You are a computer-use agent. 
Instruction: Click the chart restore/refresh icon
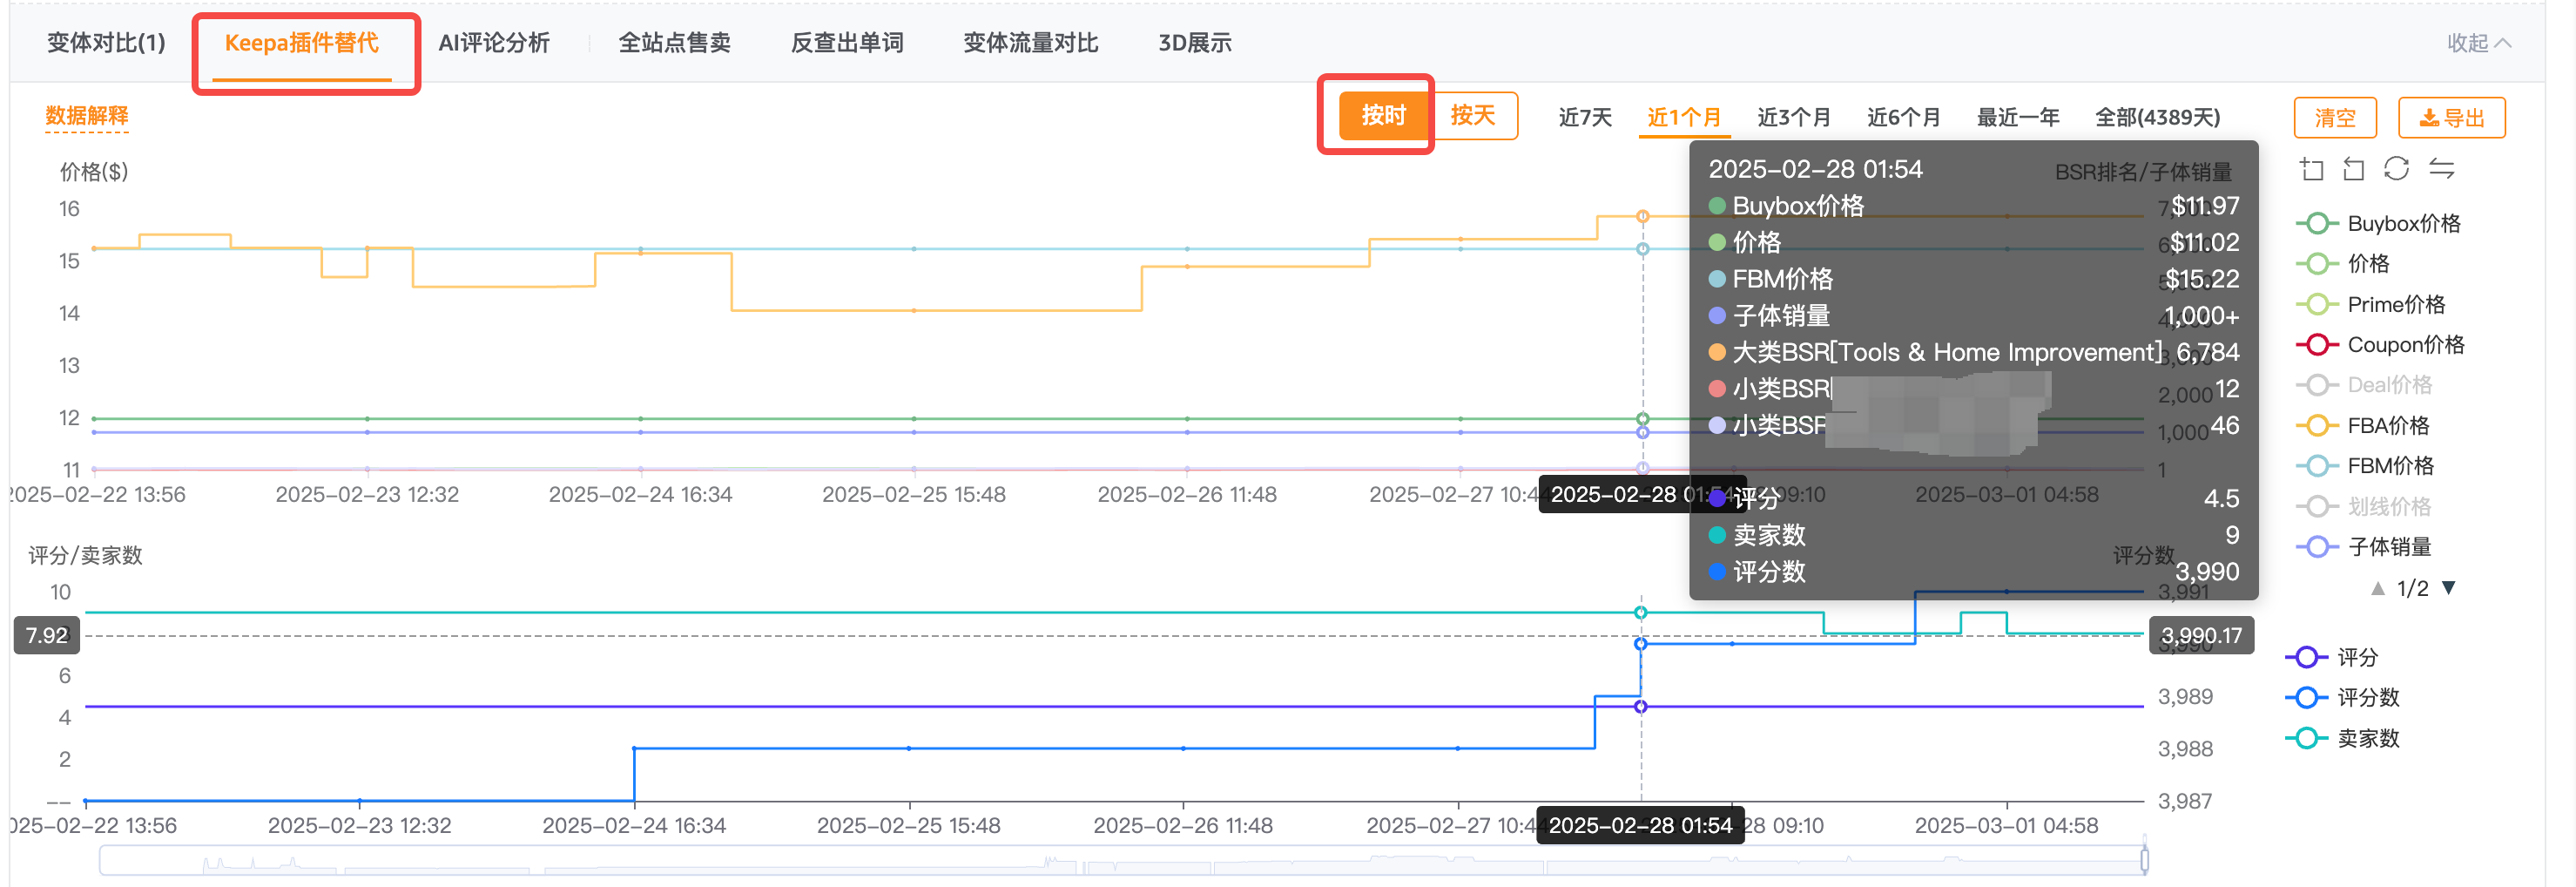pos(2396,168)
